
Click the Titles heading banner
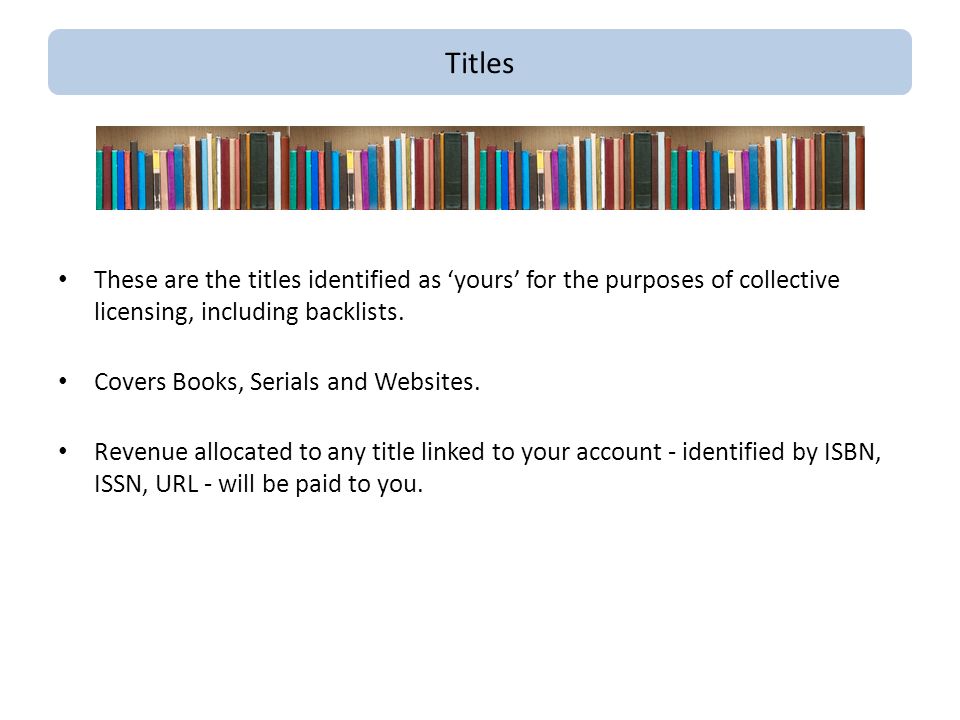[x=480, y=62]
